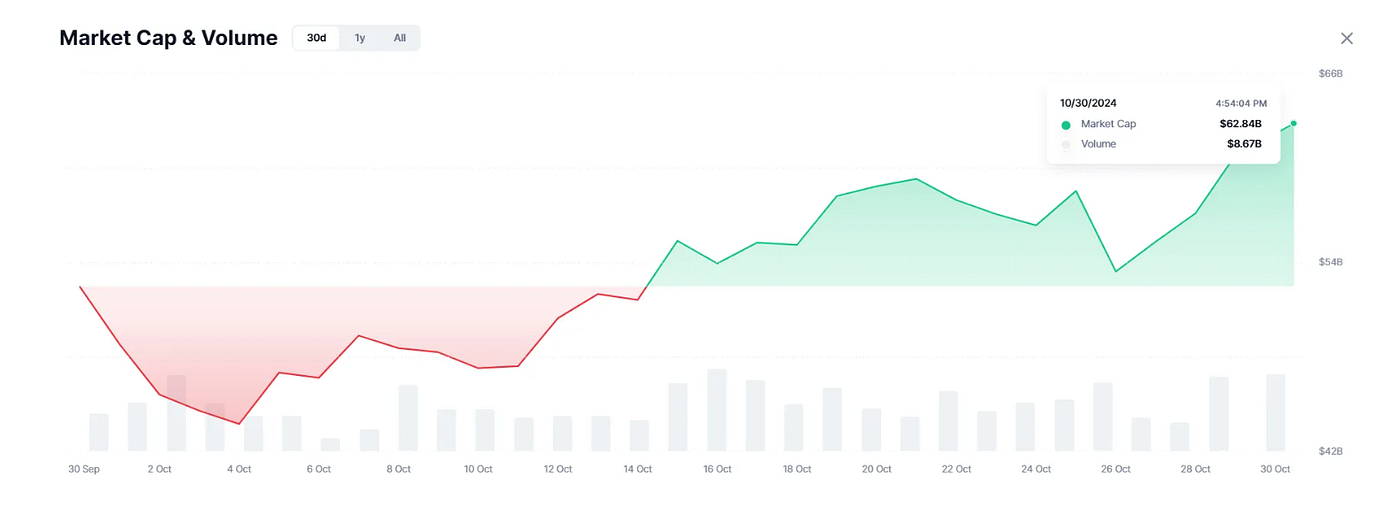Click the 10/30/2024 tooltip date

pyautogui.click(x=1088, y=103)
